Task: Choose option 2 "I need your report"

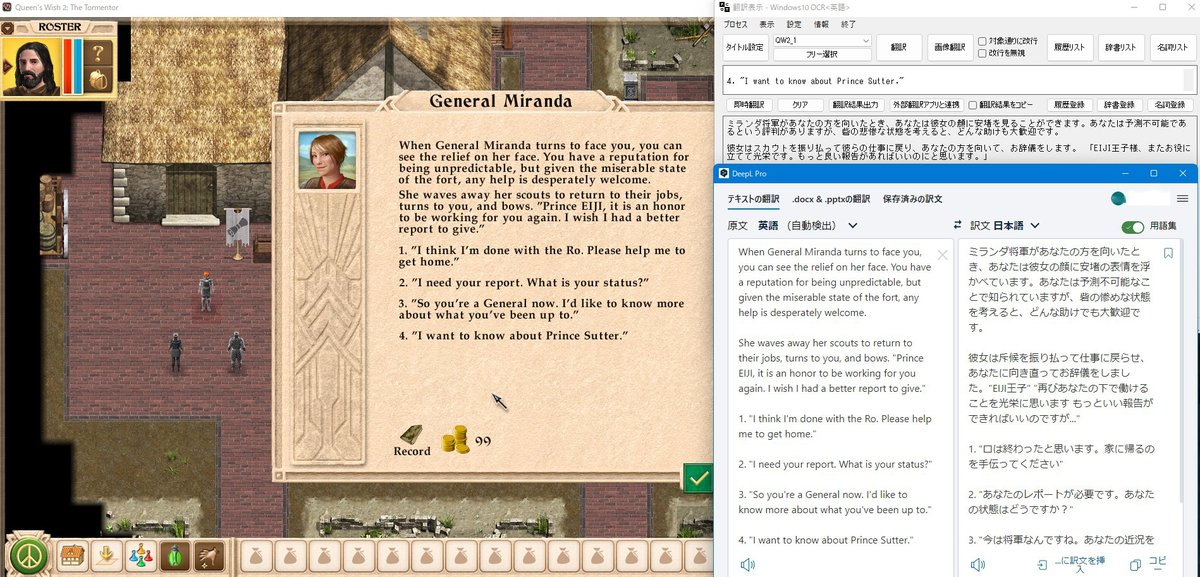Action: coord(524,282)
